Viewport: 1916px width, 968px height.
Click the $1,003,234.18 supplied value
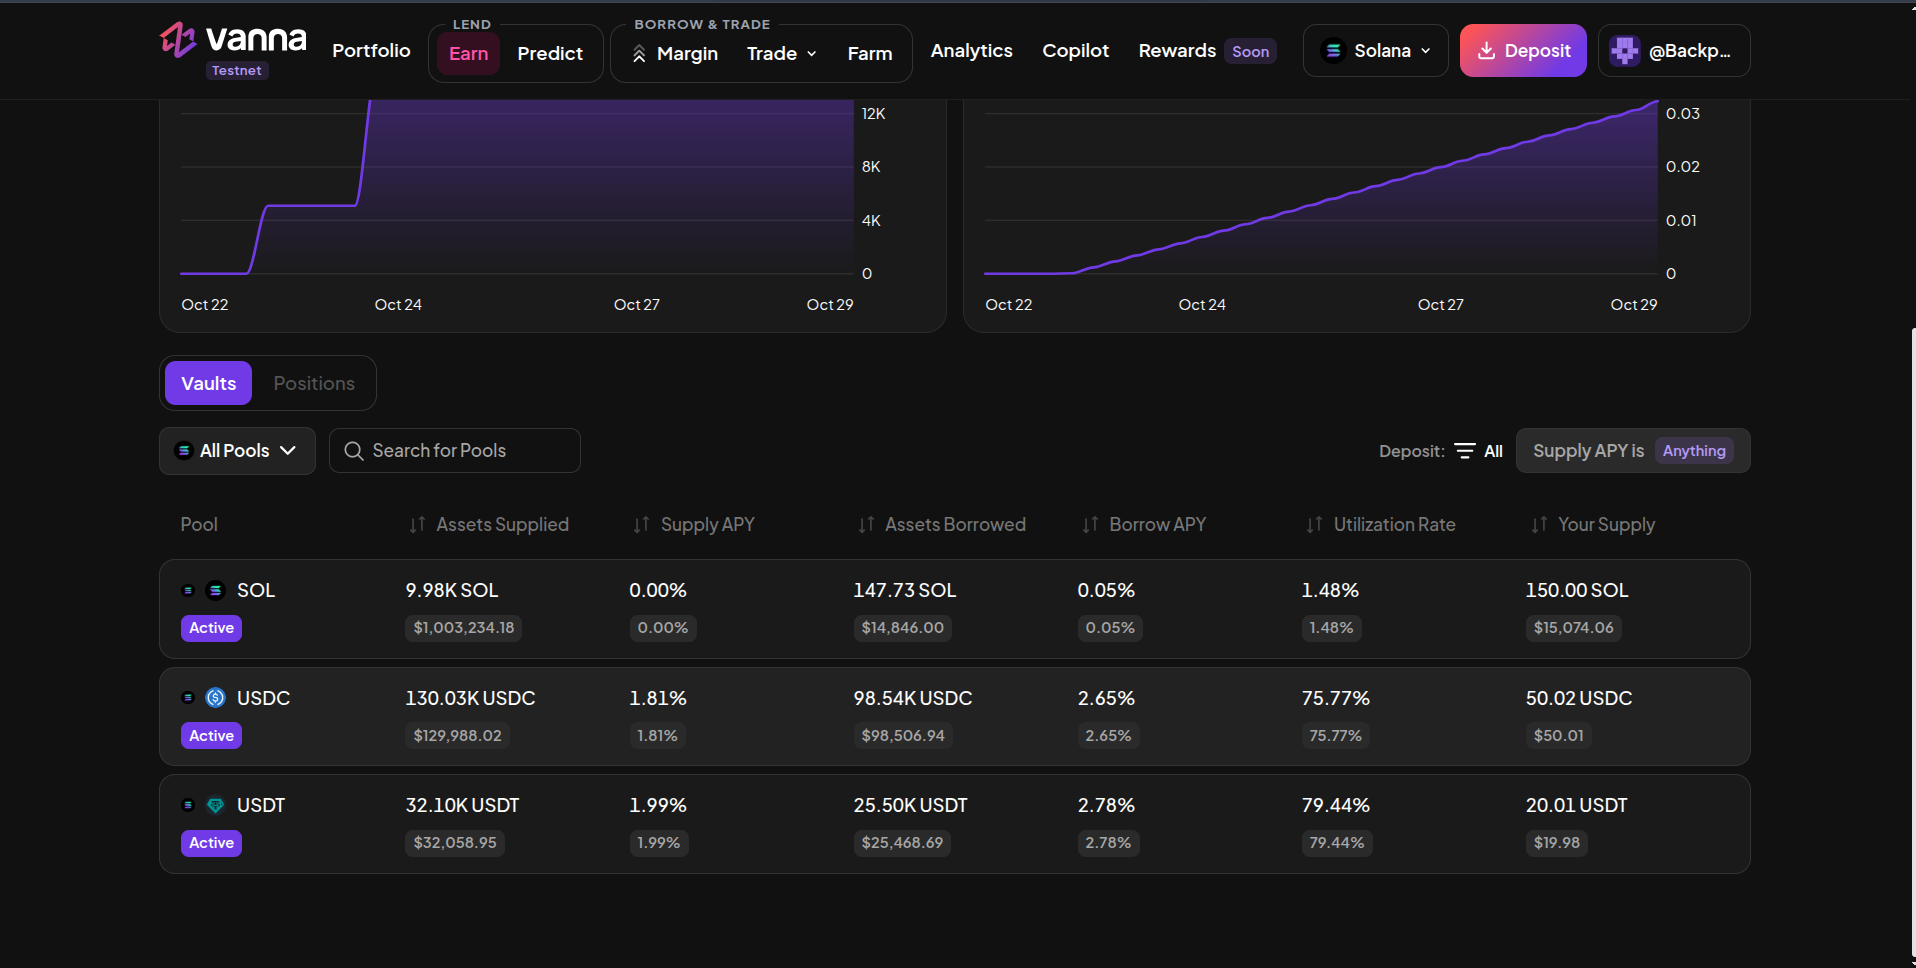click(464, 628)
